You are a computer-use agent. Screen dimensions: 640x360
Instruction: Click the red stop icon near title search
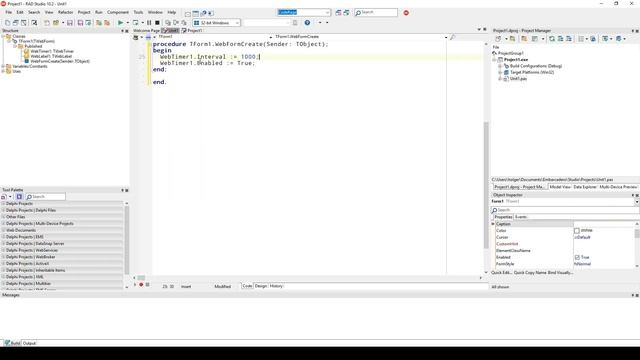pos(406,13)
